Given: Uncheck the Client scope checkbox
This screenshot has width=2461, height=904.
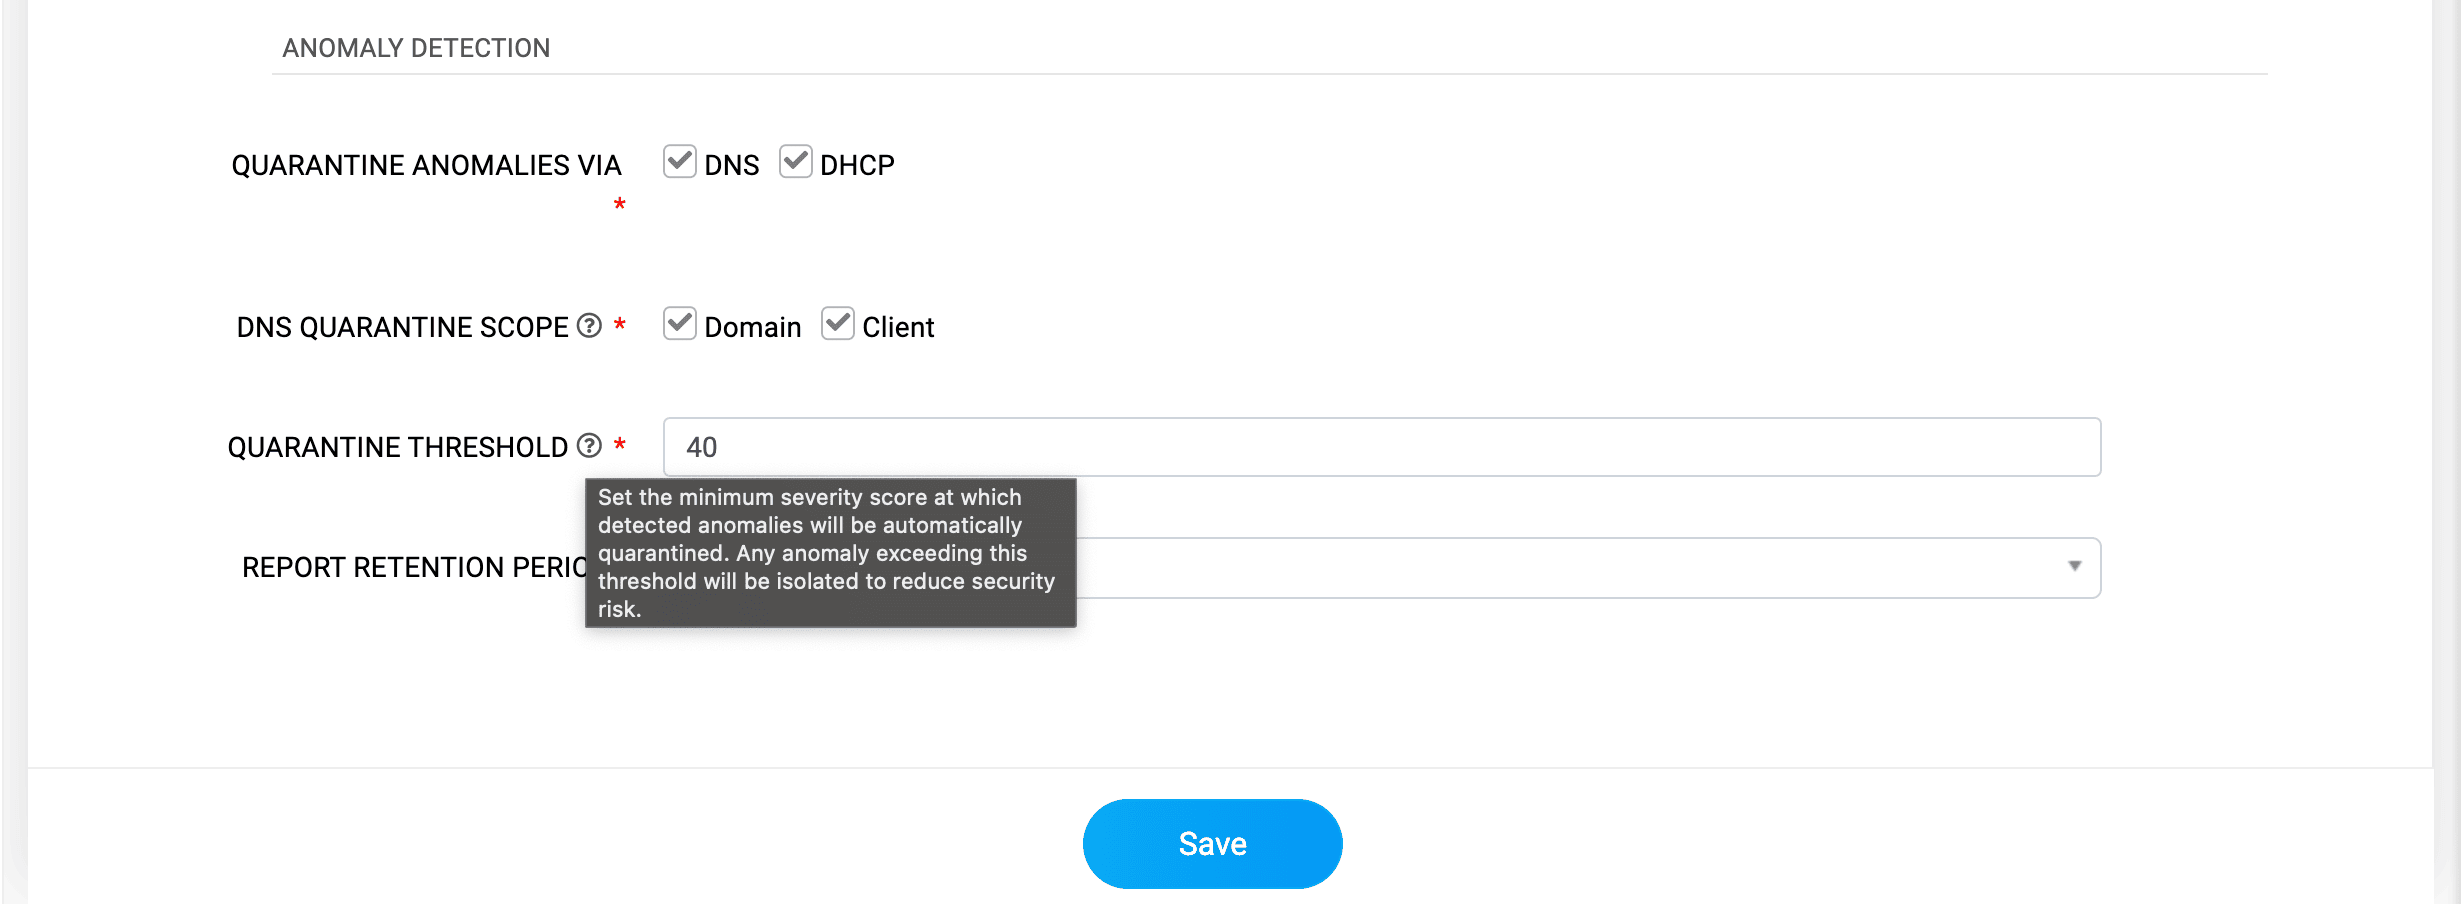Looking at the screenshot, I should pyautogui.click(x=838, y=323).
